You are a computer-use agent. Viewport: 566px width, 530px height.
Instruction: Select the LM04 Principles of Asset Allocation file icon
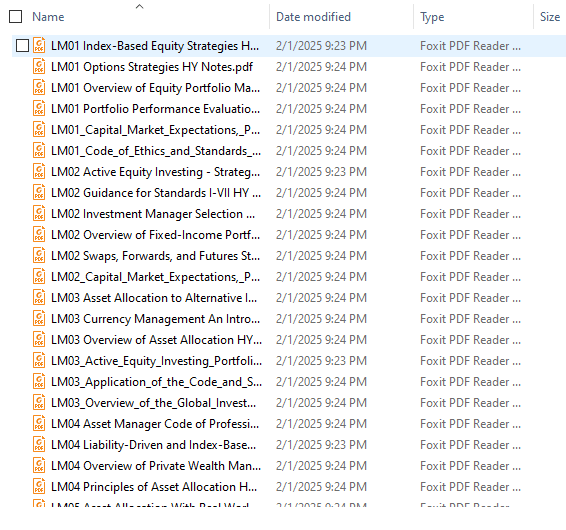tap(39, 487)
